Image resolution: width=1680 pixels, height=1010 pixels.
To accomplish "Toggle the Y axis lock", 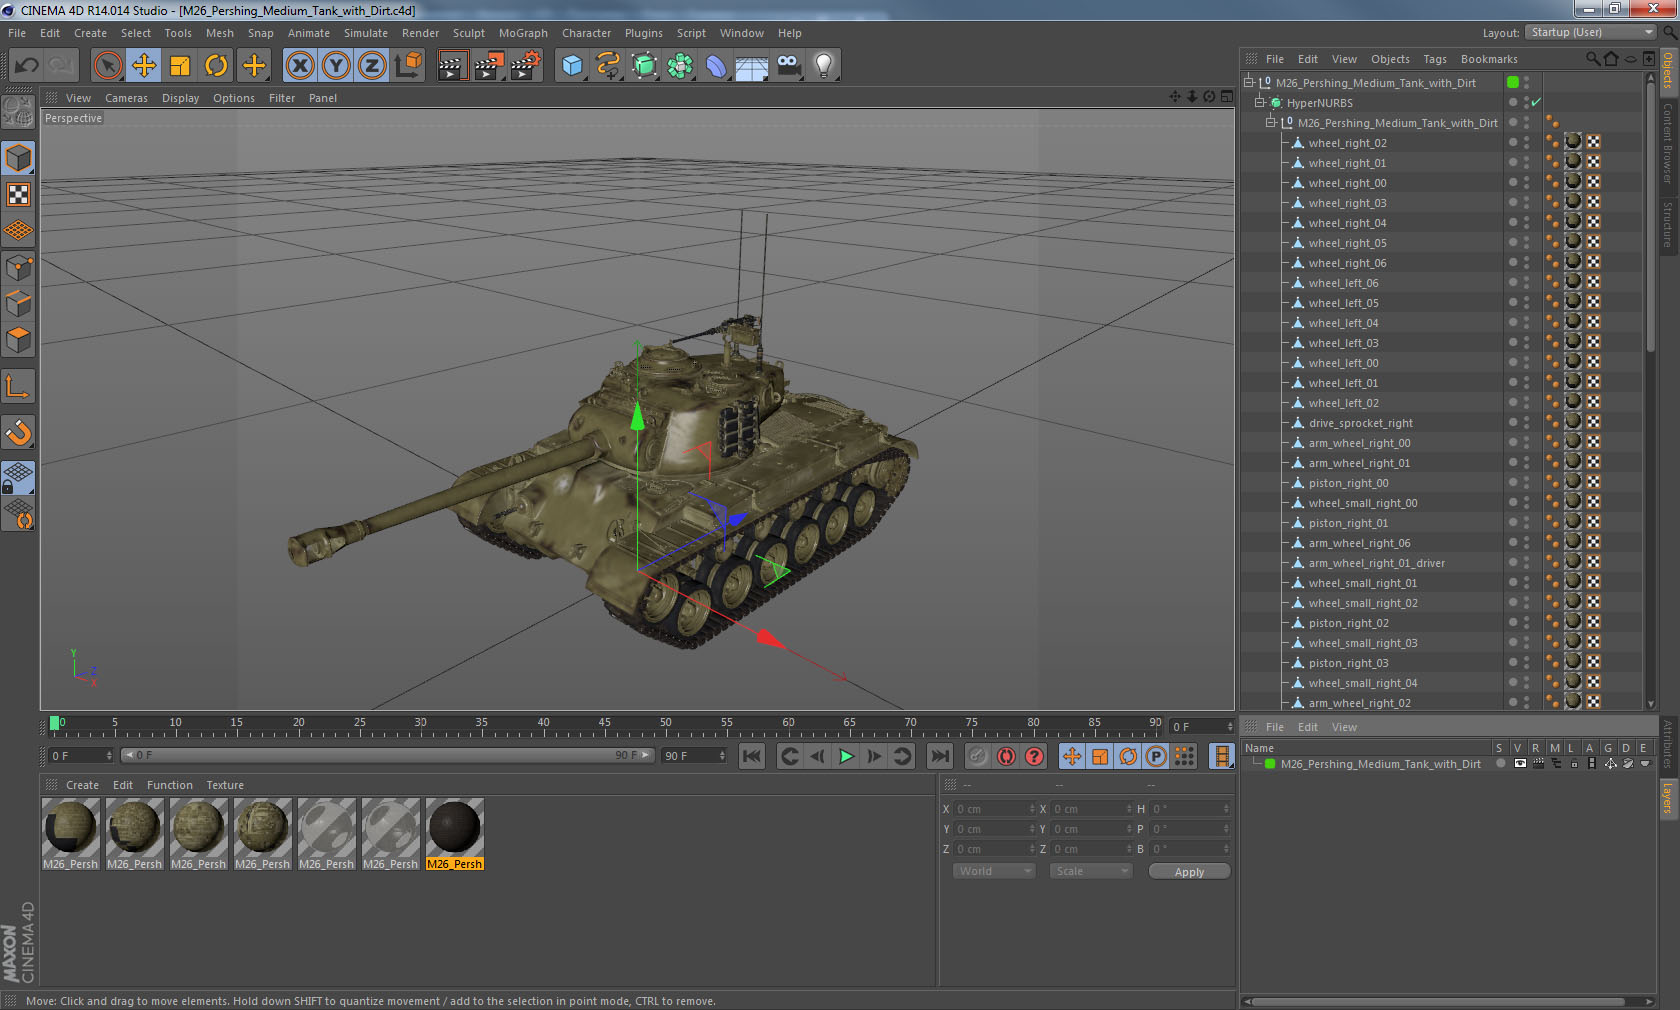I will coord(336,66).
